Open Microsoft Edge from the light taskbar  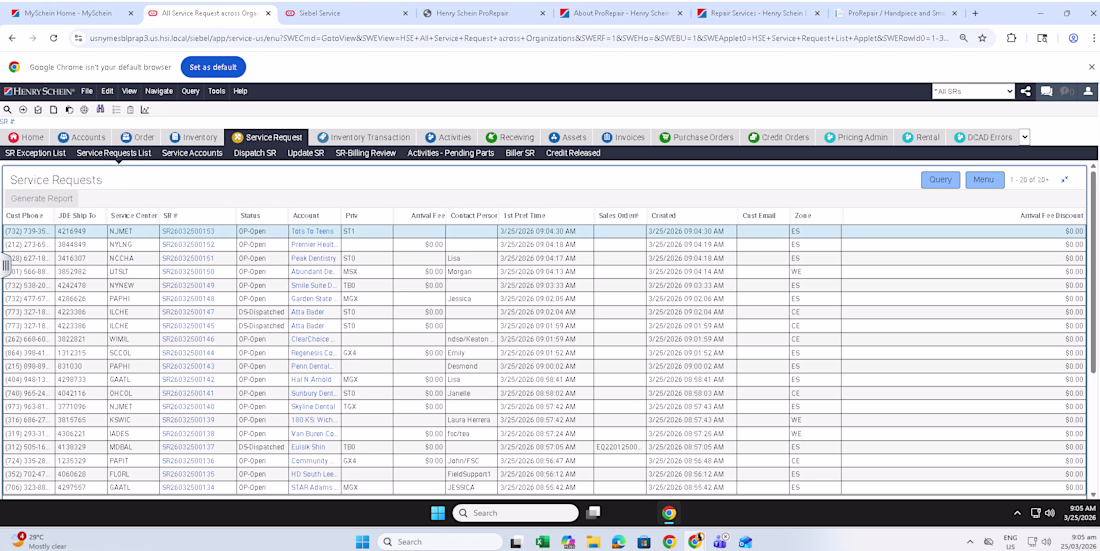pos(618,542)
